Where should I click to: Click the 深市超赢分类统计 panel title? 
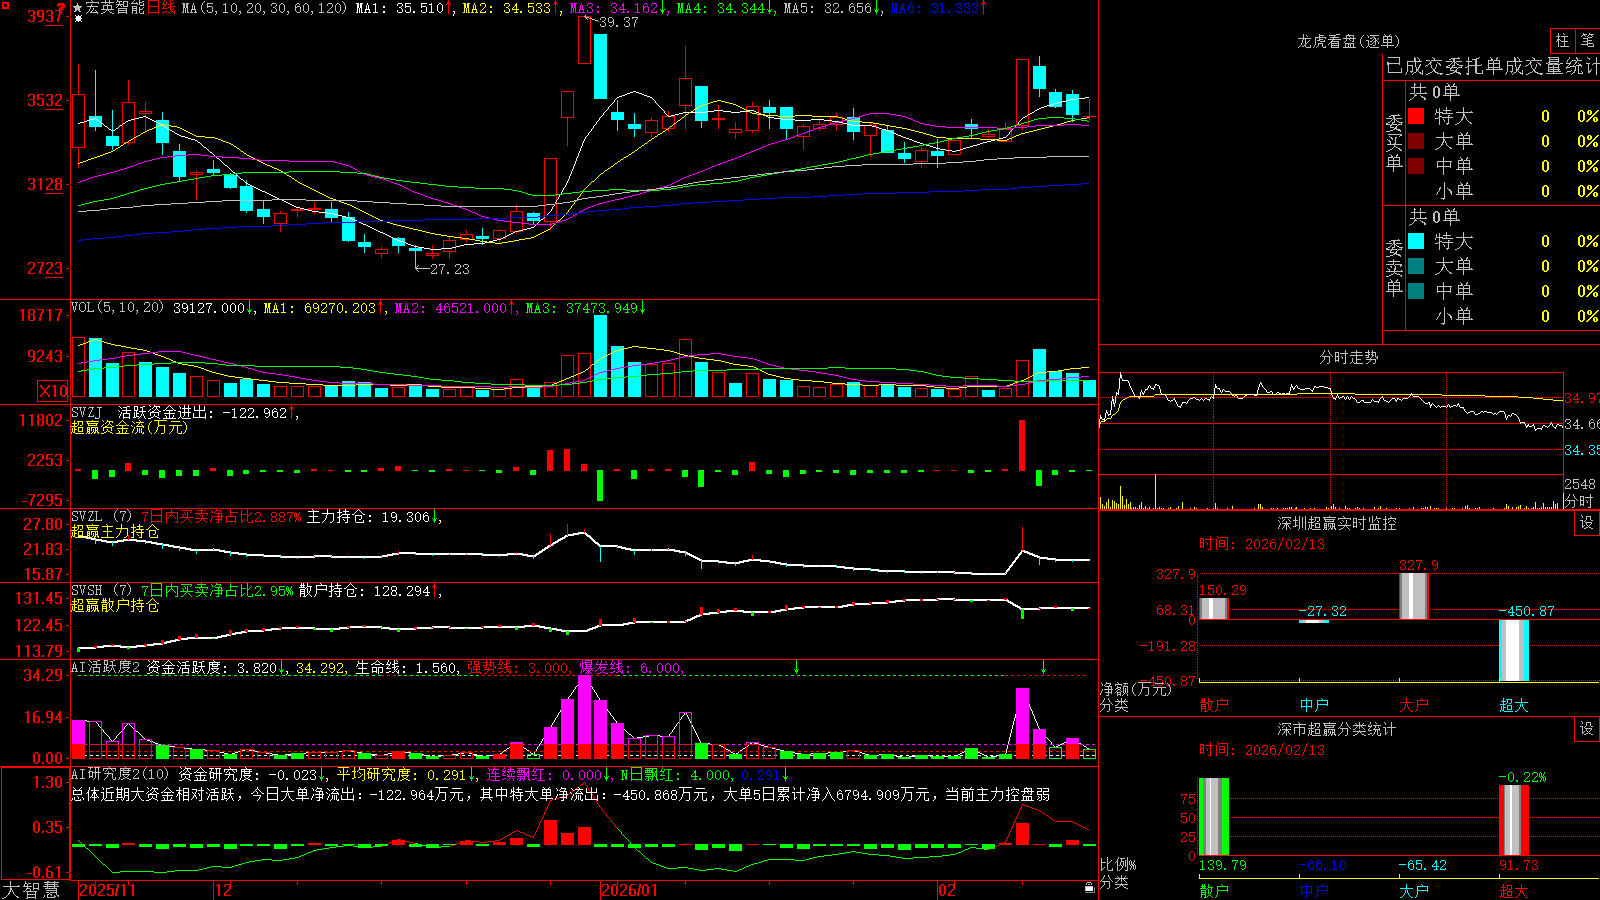1336,729
